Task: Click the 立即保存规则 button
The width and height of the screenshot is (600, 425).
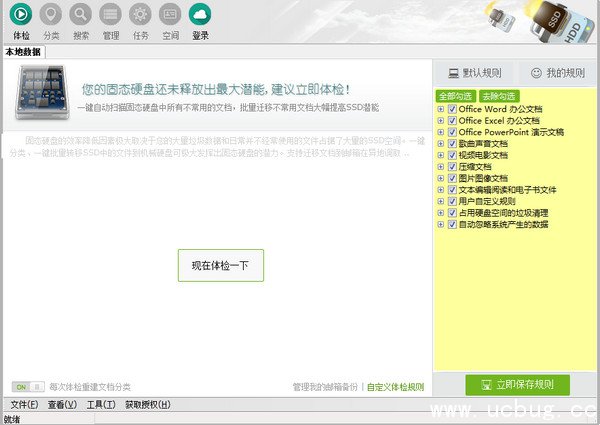Action: click(517, 384)
